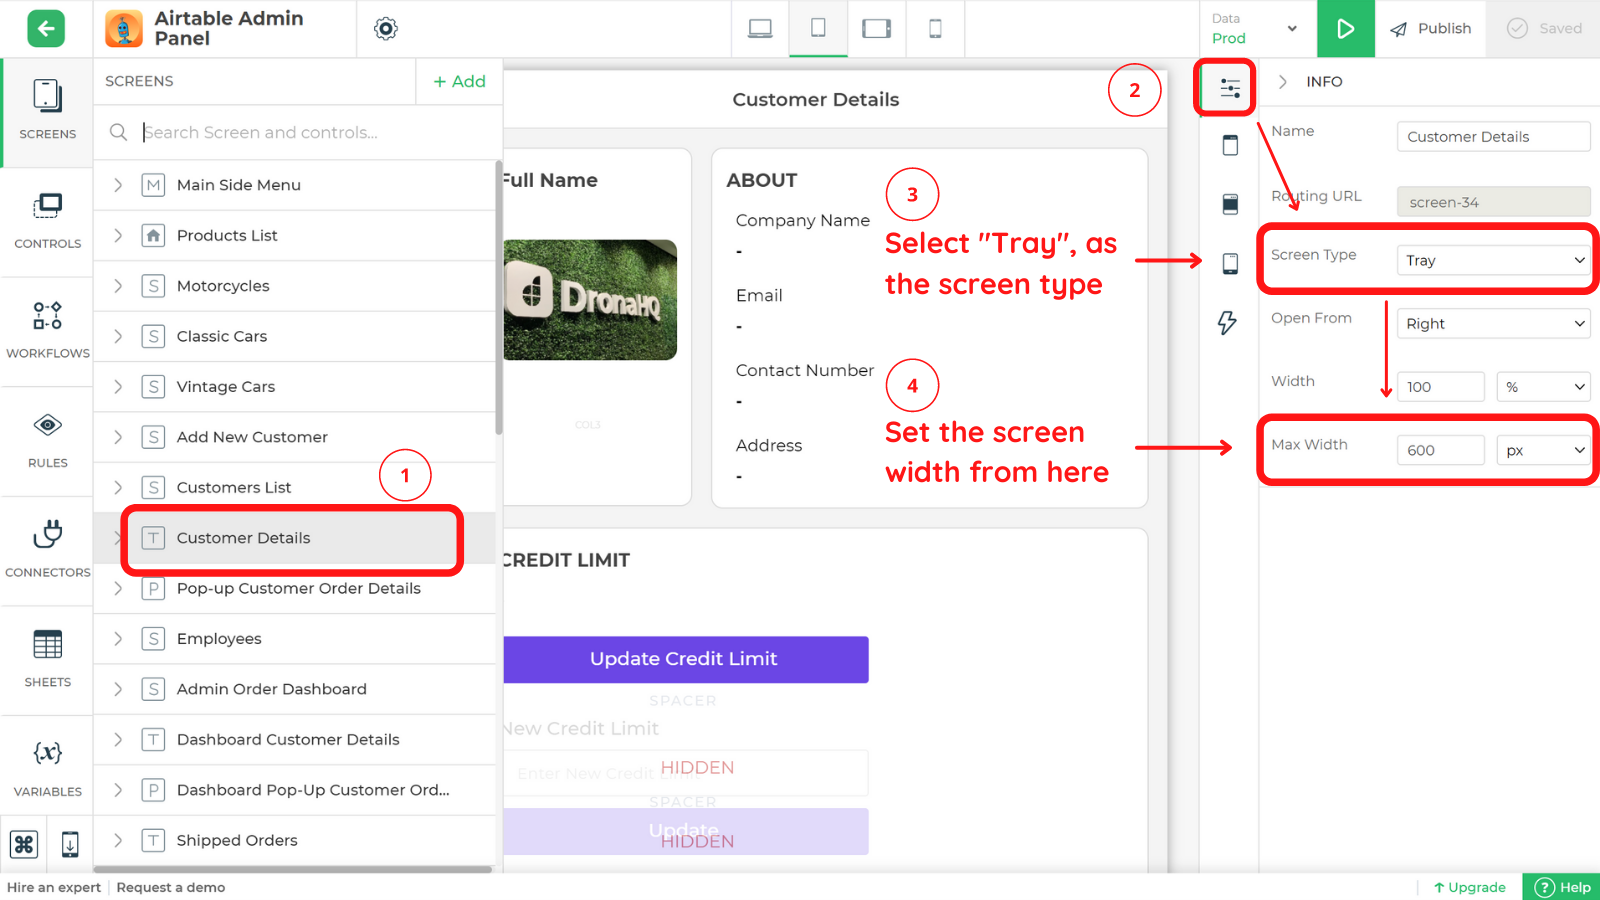Click the Publish button
The width and height of the screenshot is (1600, 900).
coord(1431,29)
